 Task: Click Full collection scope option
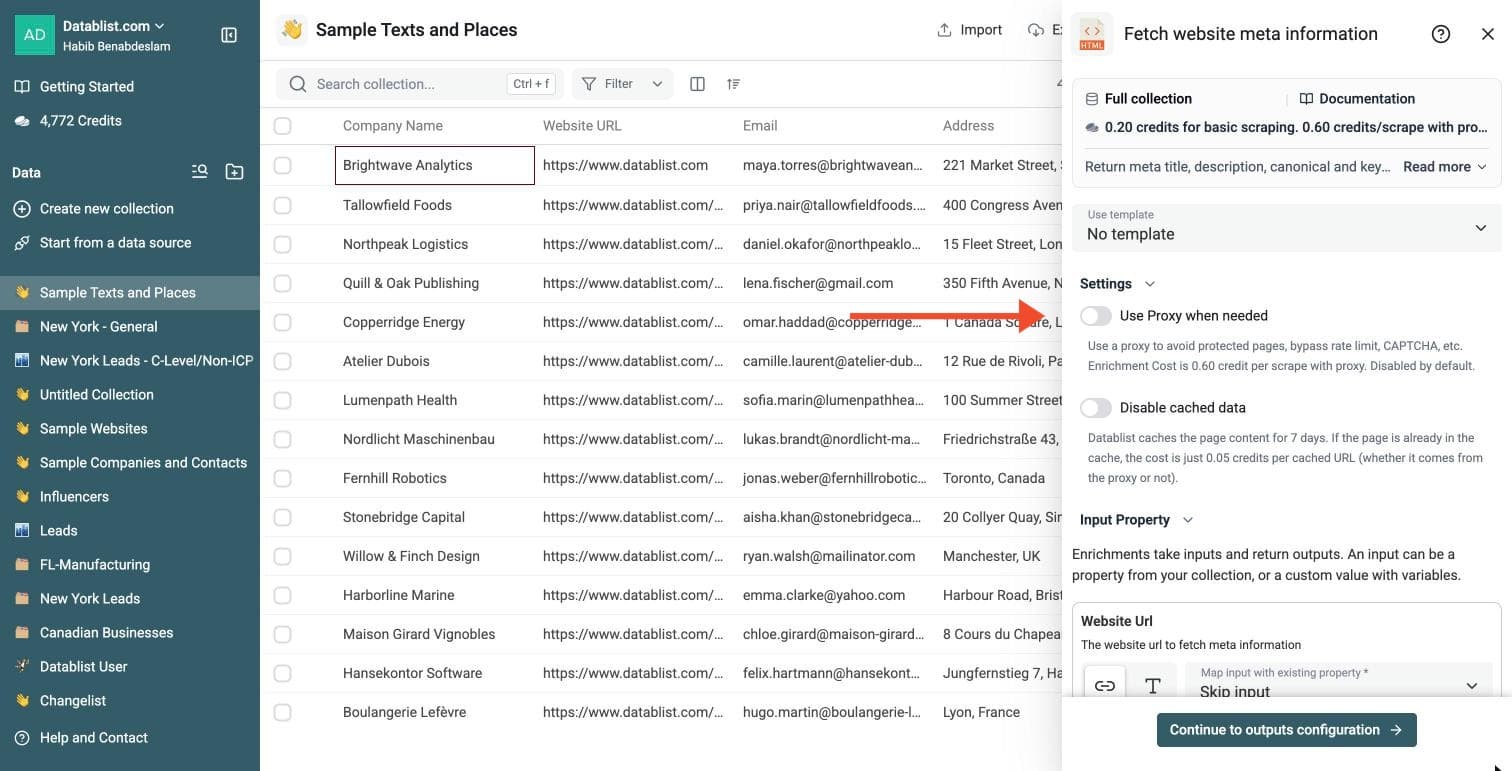[1138, 99]
